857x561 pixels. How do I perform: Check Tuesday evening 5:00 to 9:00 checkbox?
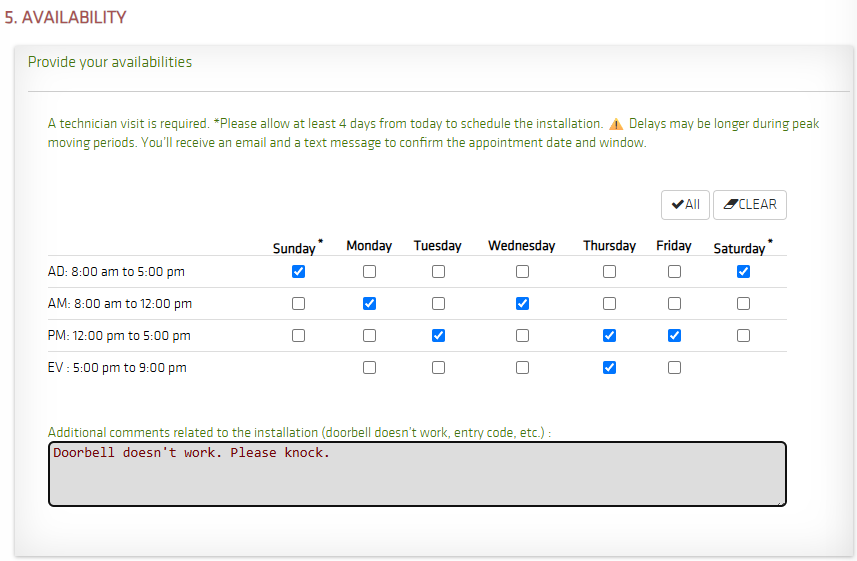click(438, 367)
